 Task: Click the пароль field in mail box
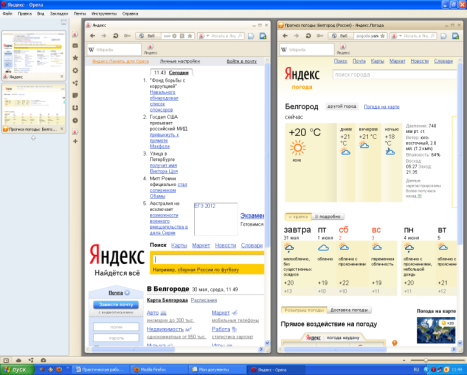coord(116,338)
